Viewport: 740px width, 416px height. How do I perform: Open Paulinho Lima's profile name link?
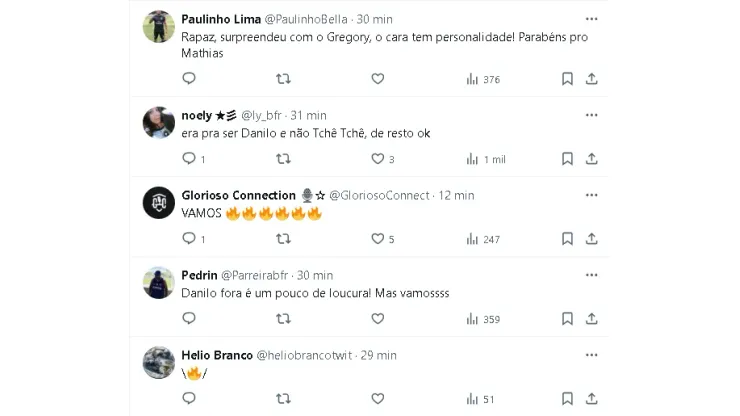click(220, 19)
